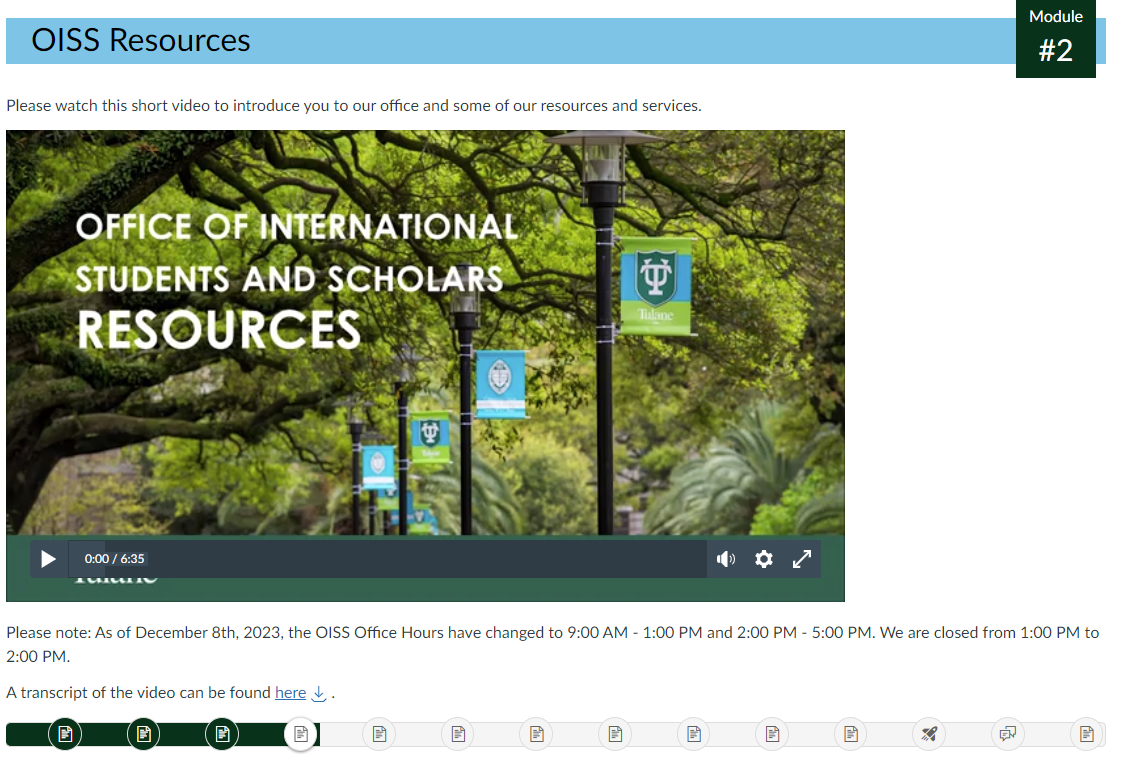The image size is (1133, 778).
Task: Click the rocket icon in the progress bar
Action: click(x=929, y=733)
